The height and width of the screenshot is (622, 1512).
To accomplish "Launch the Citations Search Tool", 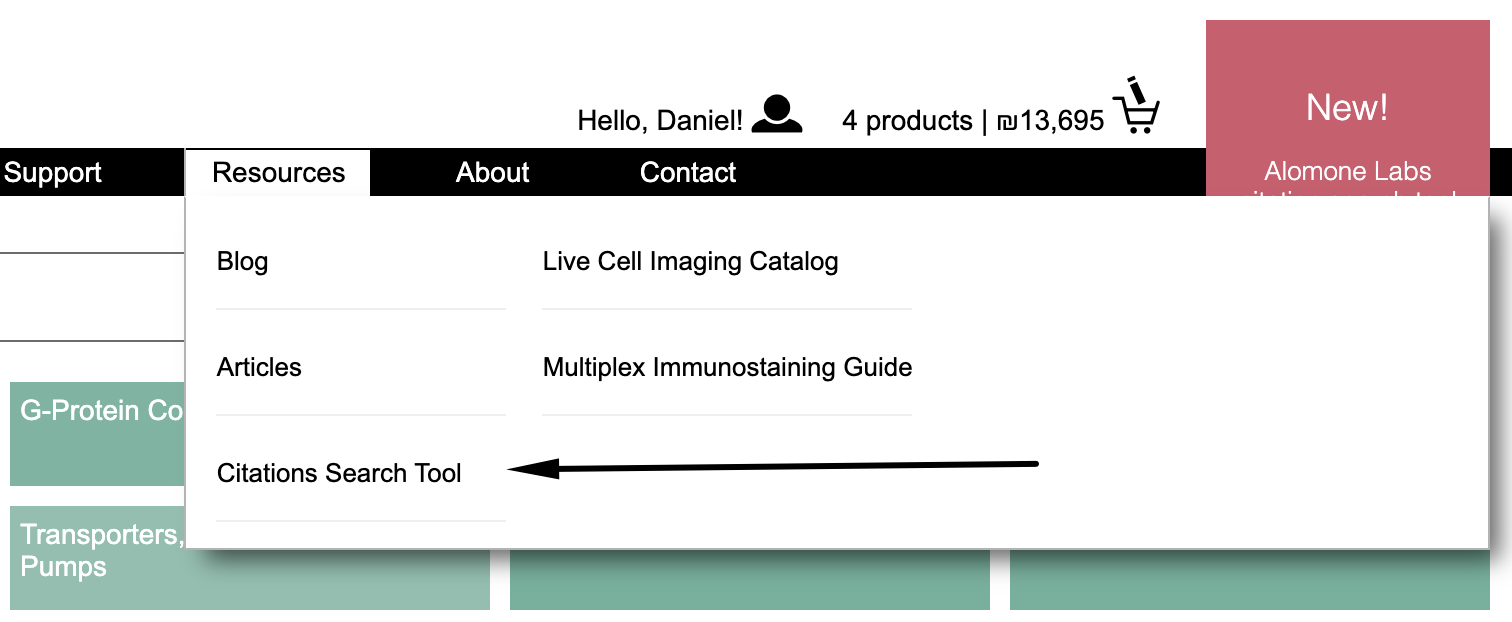I will 339,473.
